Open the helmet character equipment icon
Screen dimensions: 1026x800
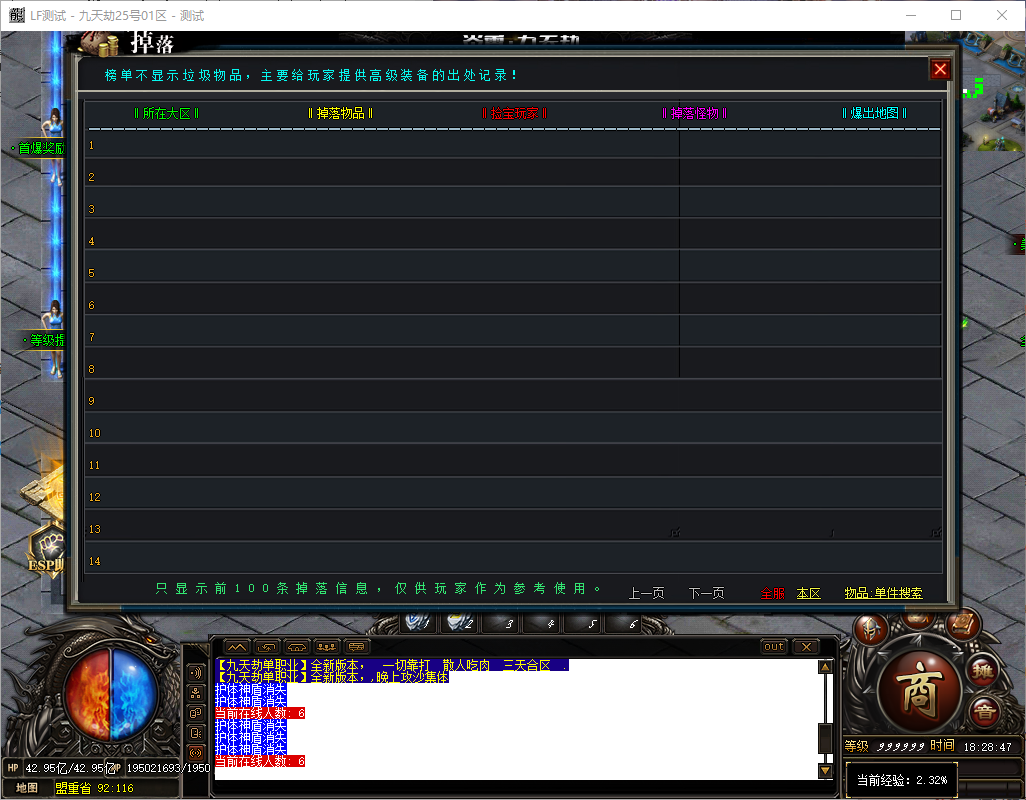point(871,629)
